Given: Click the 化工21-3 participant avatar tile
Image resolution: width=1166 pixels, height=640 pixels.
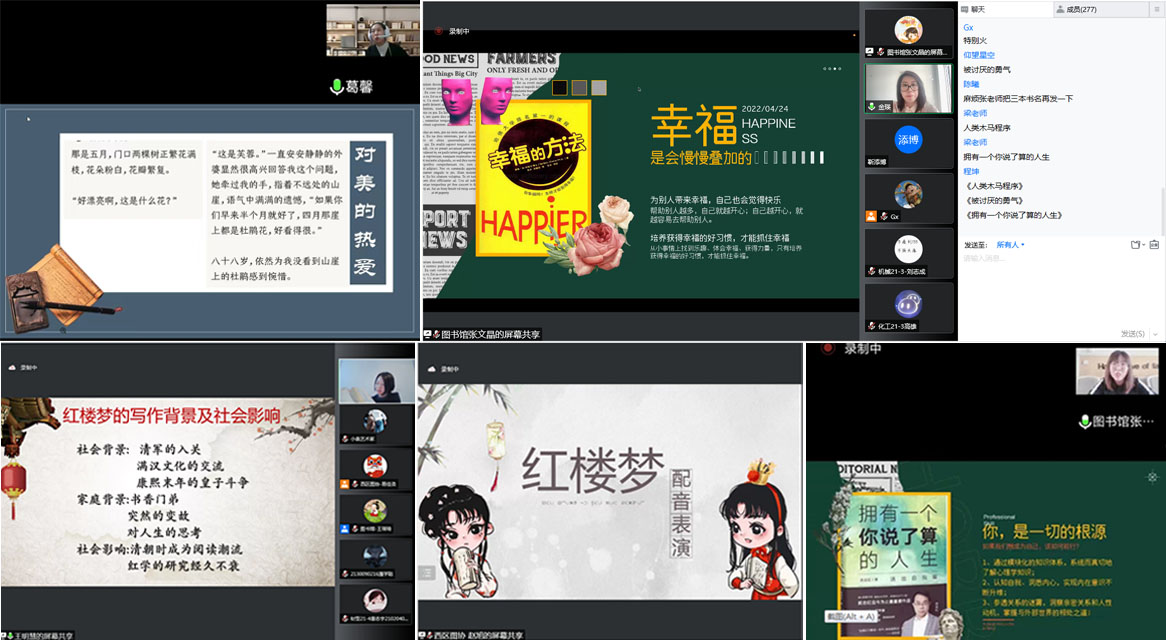Looking at the screenshot, I should point(908,306).
